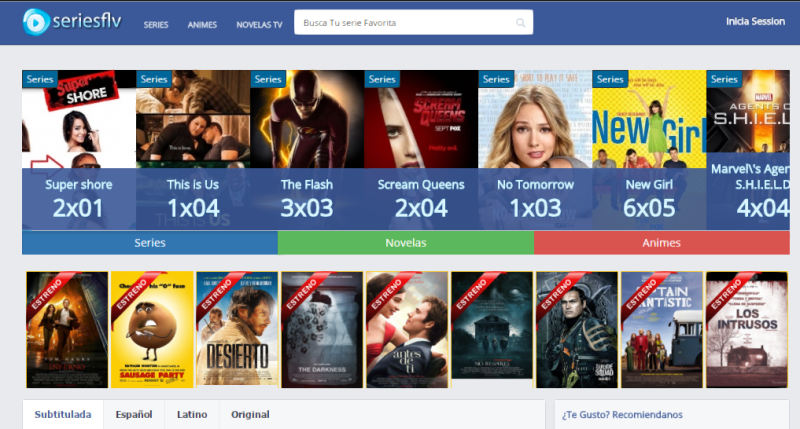Open The Flash 3x03 episode card
Image resolution: width=800 pixels, height=429 pixels.
307,149
